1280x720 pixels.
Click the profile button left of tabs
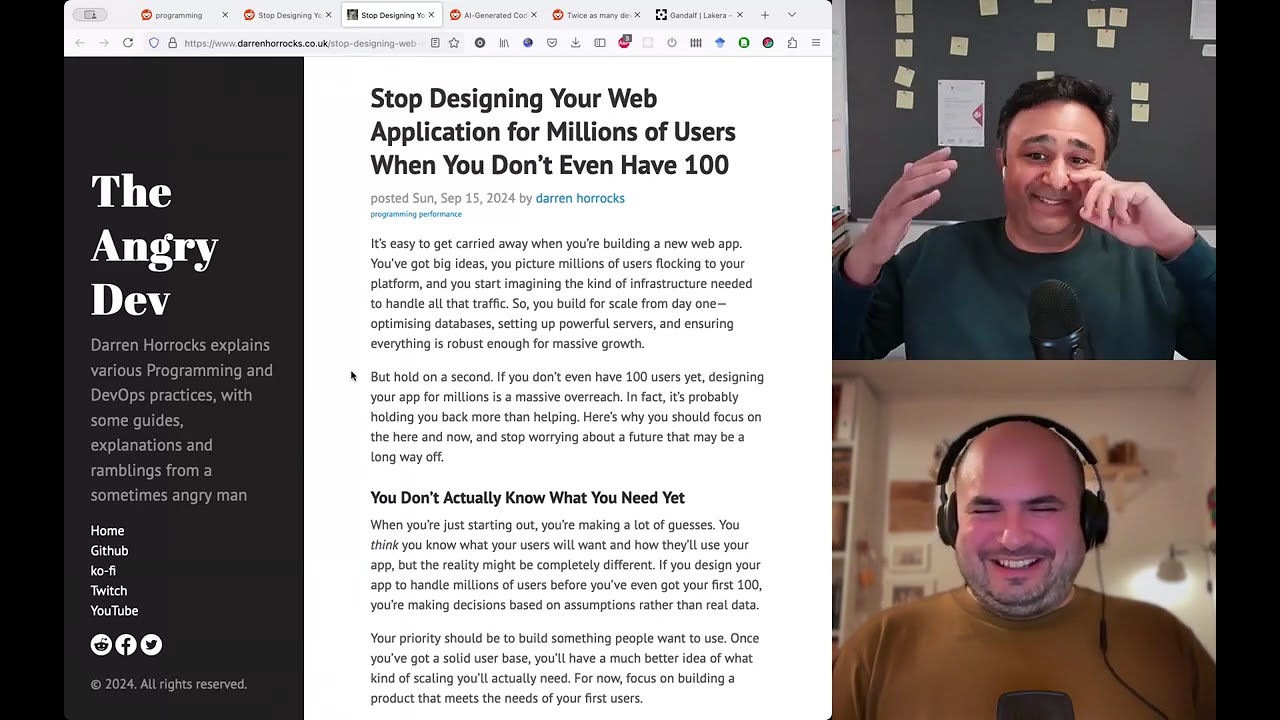[x=91, y=15]
